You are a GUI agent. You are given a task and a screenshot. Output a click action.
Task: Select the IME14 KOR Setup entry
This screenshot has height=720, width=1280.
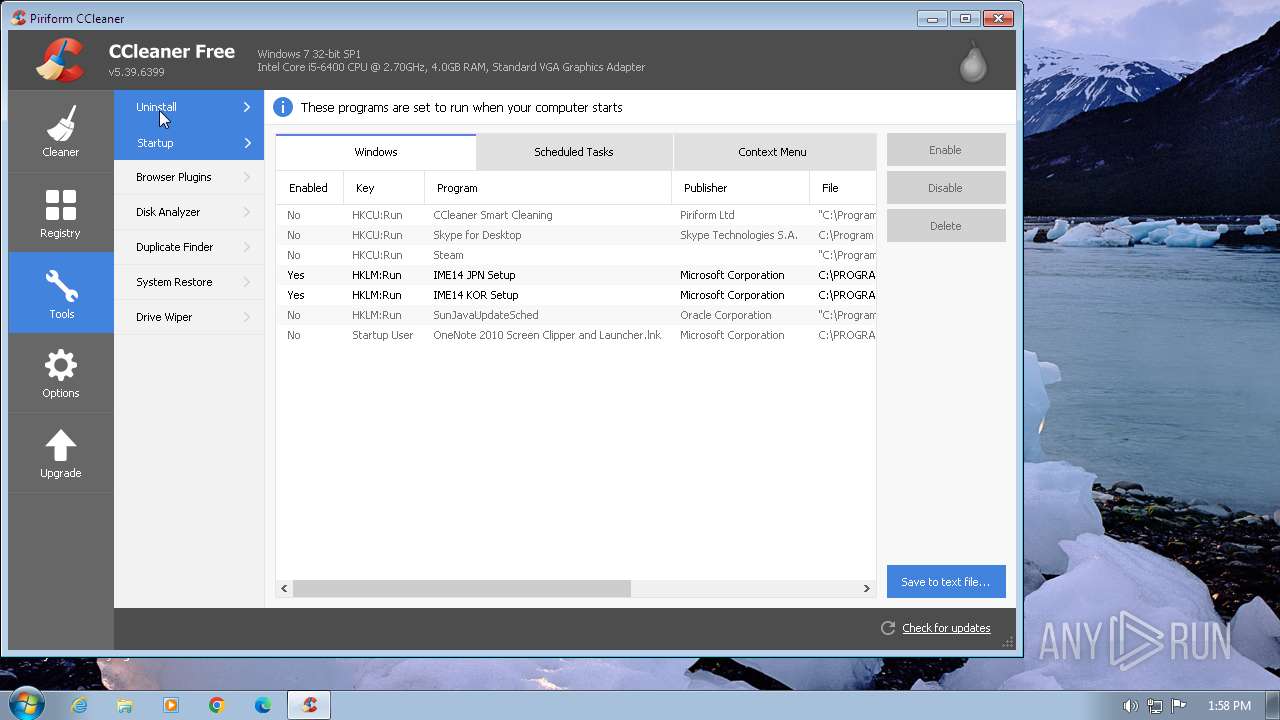click(576, 295)
